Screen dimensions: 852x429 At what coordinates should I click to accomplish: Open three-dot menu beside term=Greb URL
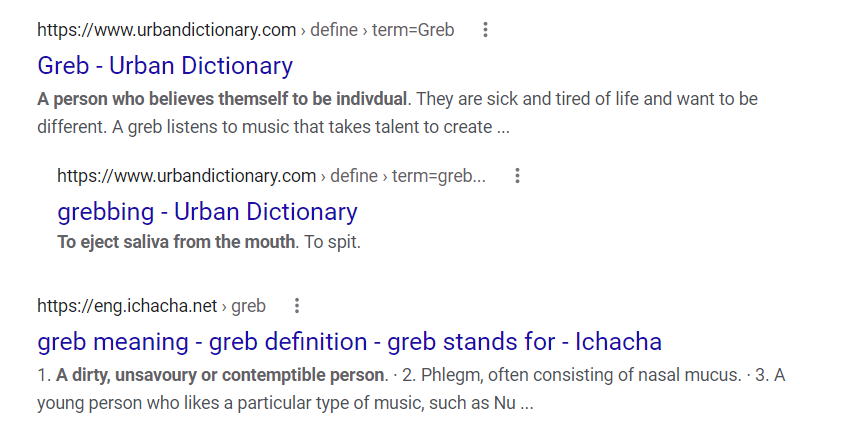point(485,30)
